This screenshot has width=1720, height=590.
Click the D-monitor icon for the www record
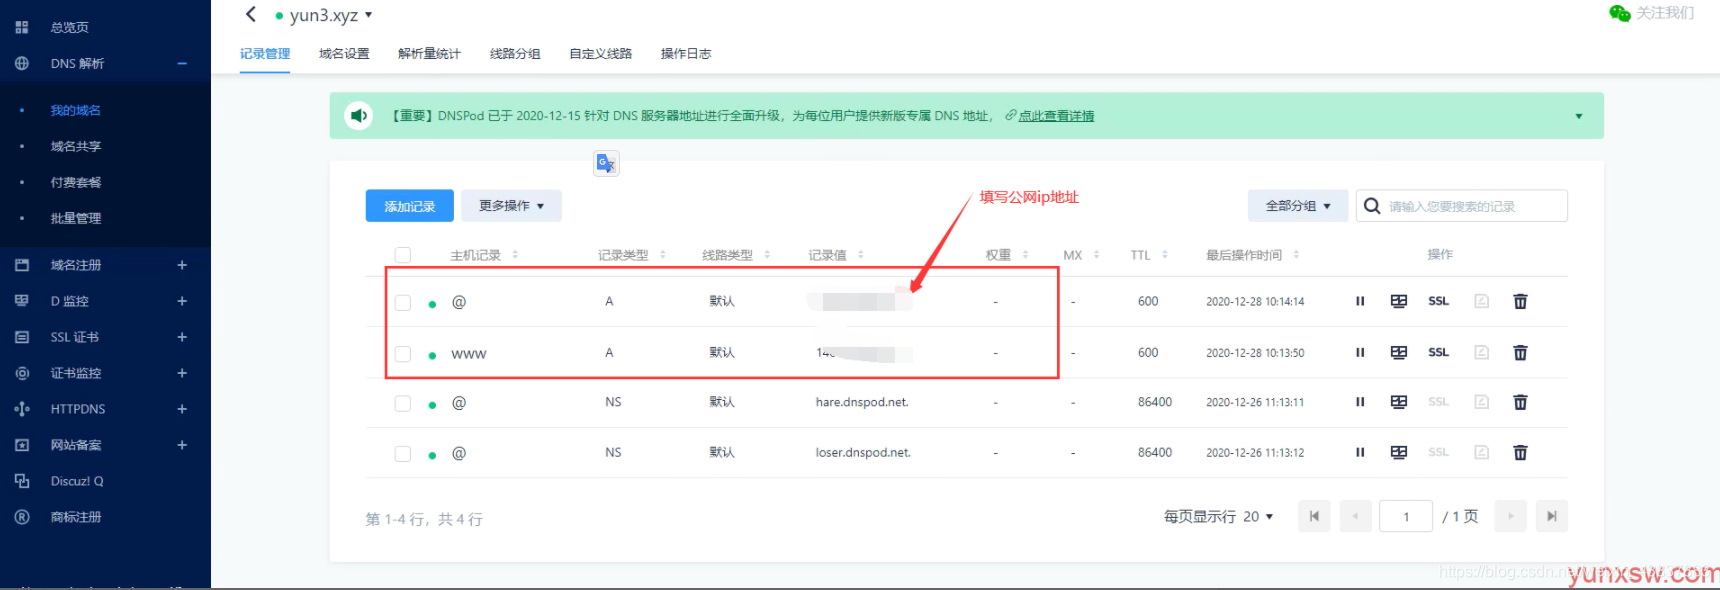[x=1399, y=352]
